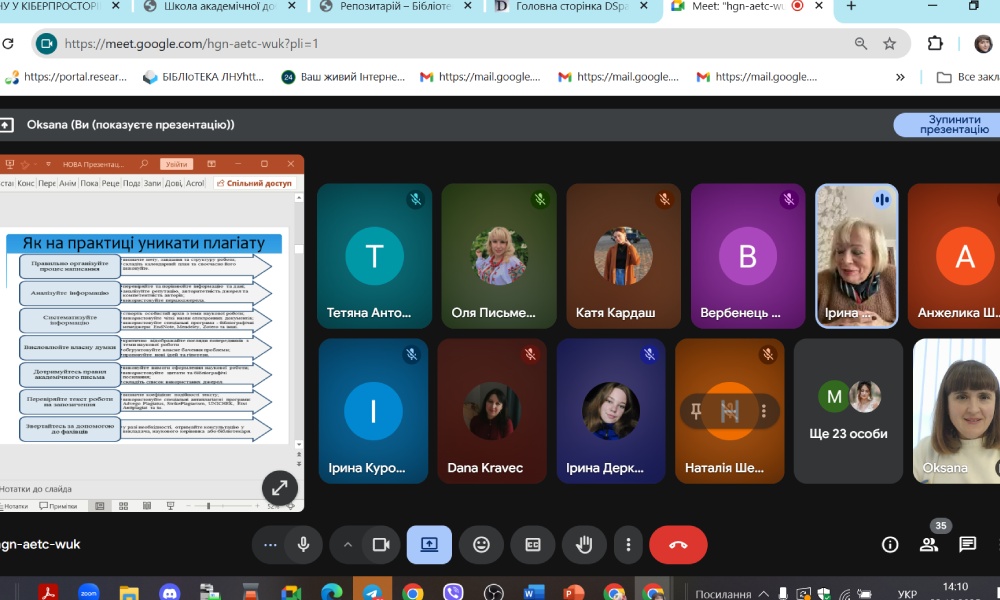
Task: Open the chat with everyone panel
Action: click(x=967, y=545)
